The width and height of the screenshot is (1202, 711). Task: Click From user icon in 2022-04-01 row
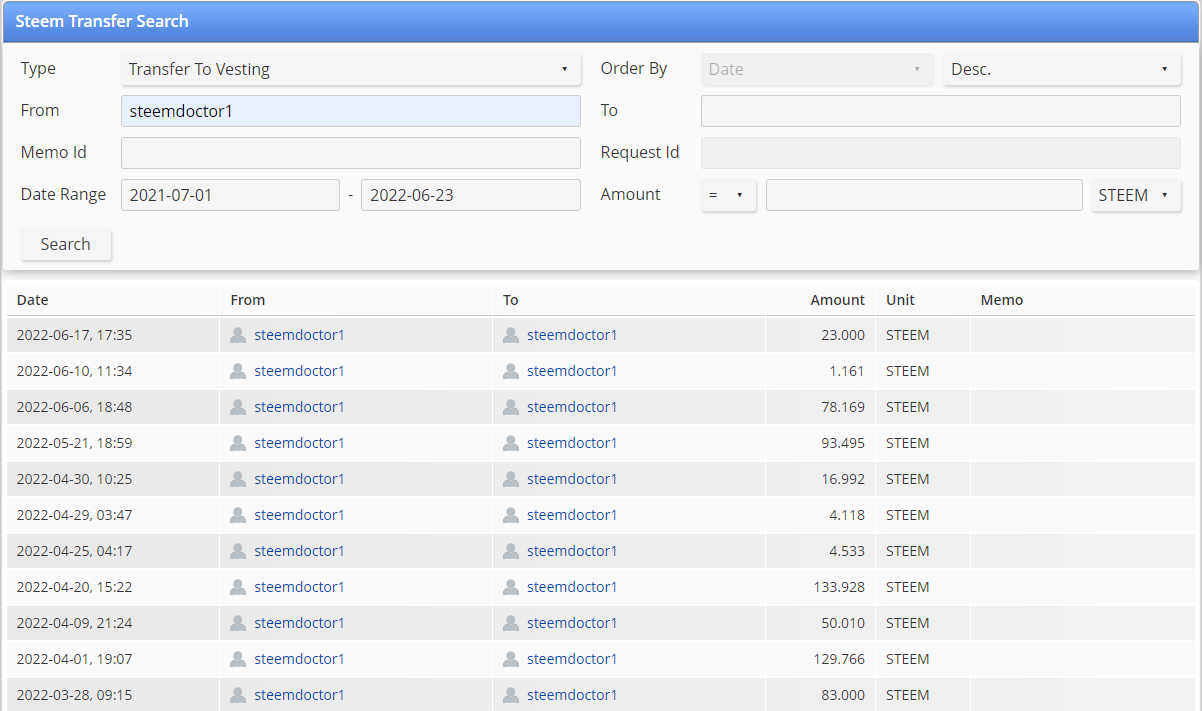pos(238,659)
